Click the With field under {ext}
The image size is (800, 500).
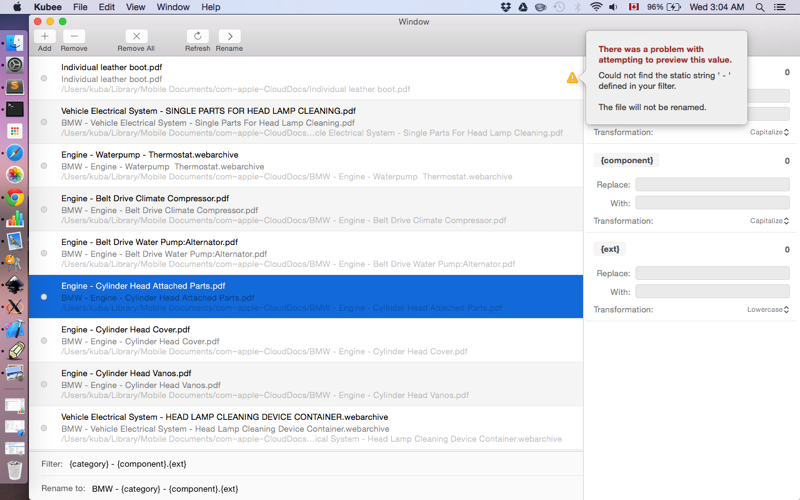[712, 292]
